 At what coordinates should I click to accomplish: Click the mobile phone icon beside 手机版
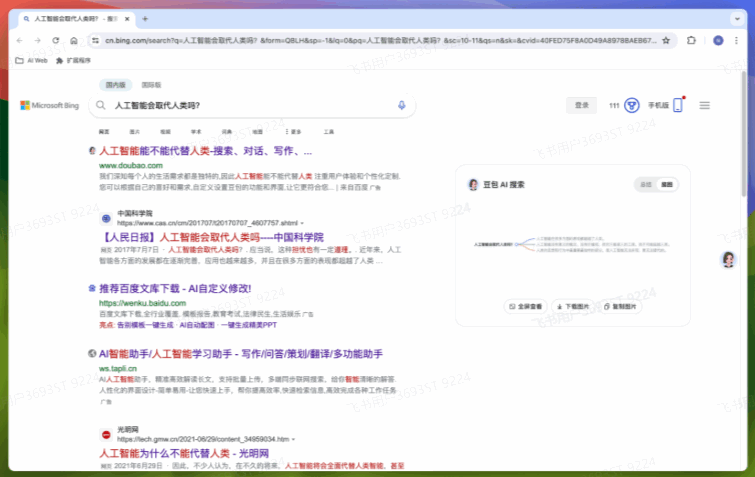point(677,105)
